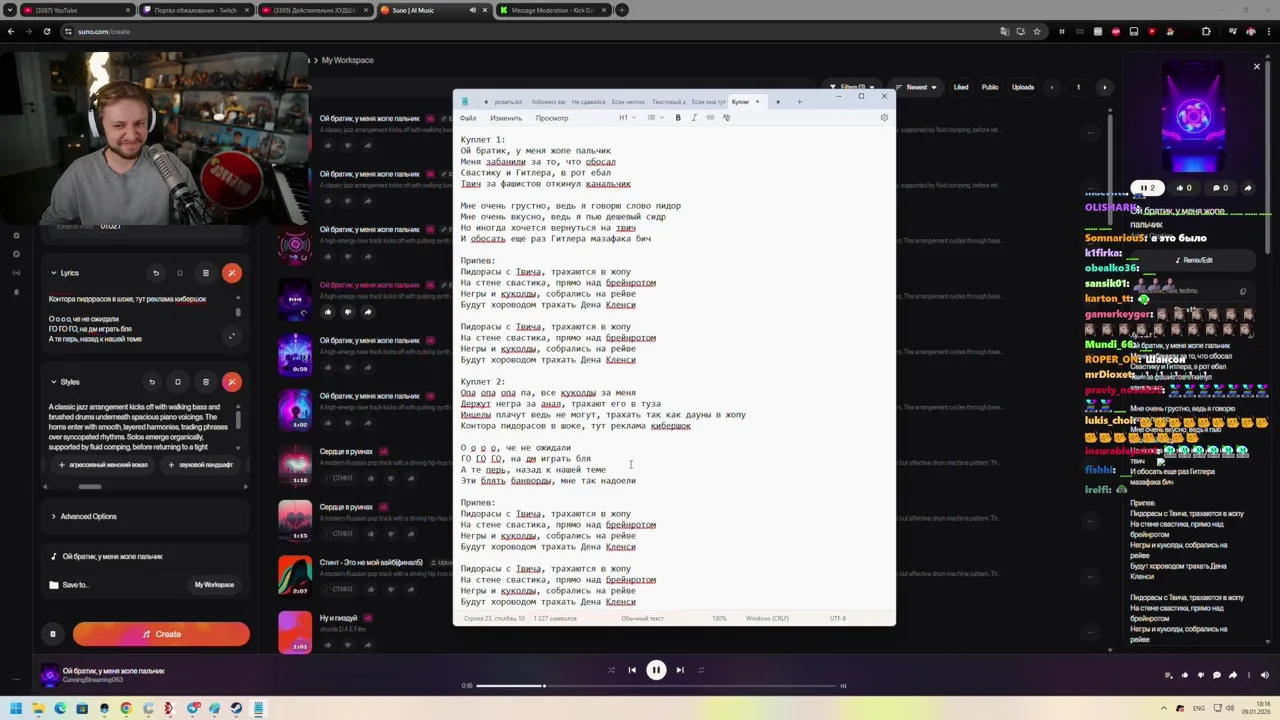Toggle italic formatting in Notepad
Viewport: 1280px width, 720px height.
tap(694, 118)
